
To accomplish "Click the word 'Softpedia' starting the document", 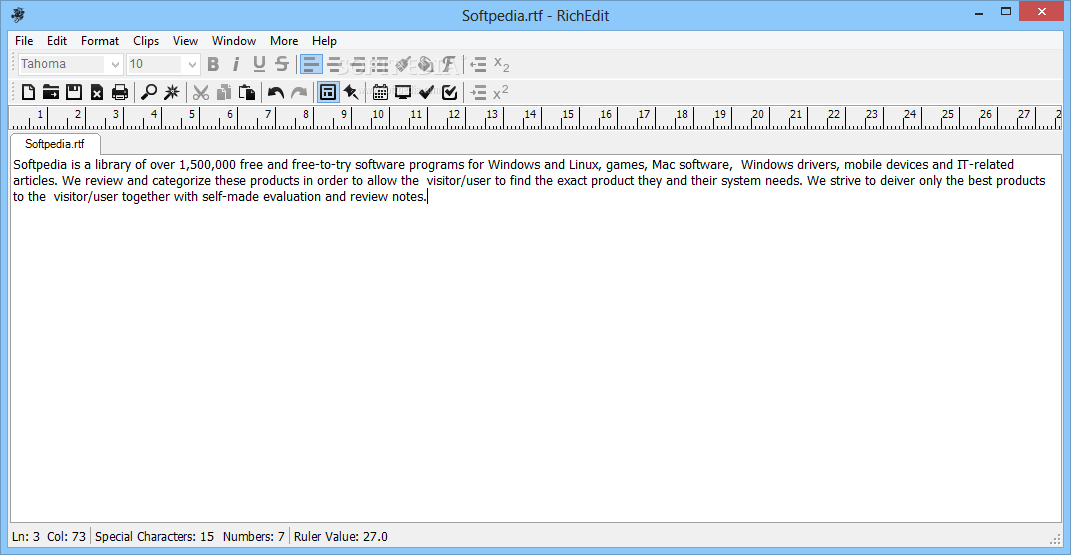I will click(40, 165).
